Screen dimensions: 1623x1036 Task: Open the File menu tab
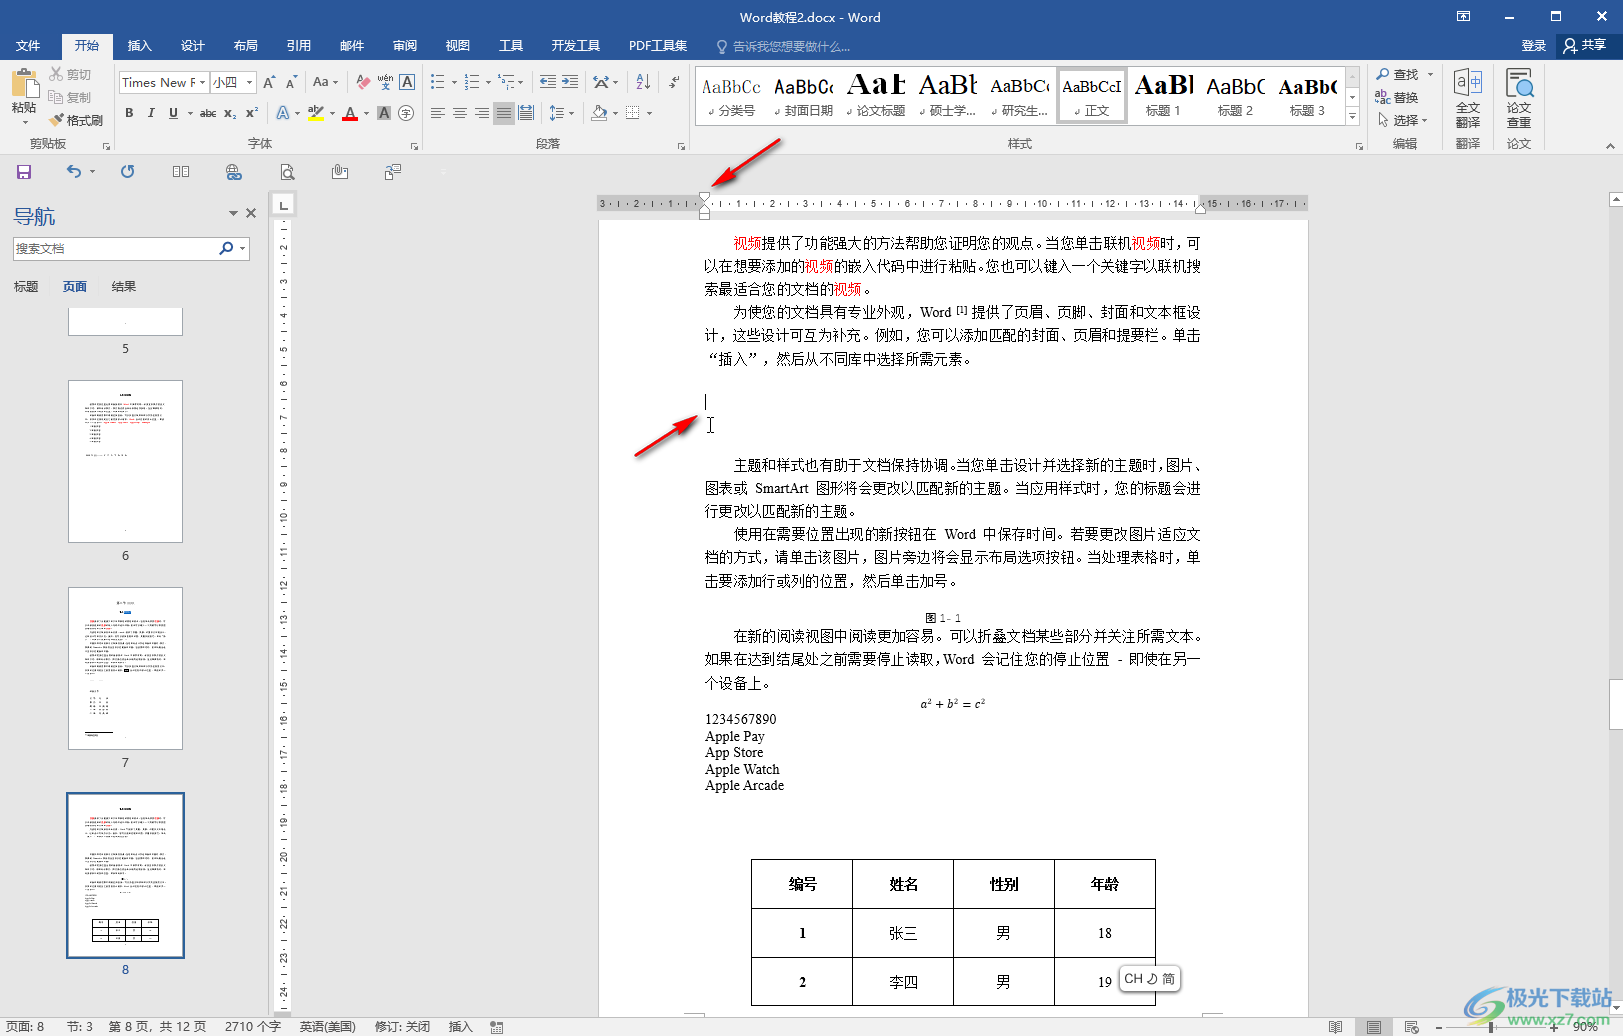point(28,46)
